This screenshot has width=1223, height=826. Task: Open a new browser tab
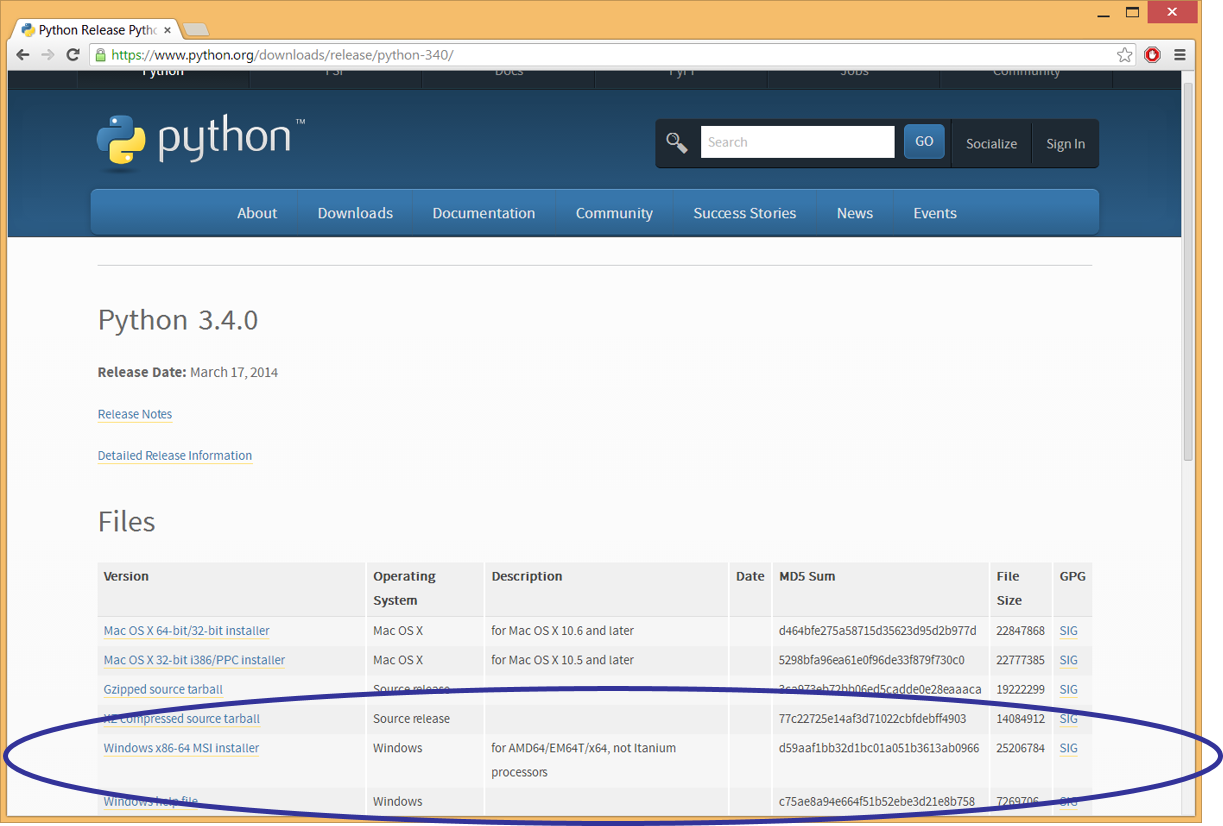(x=195, y=30)
